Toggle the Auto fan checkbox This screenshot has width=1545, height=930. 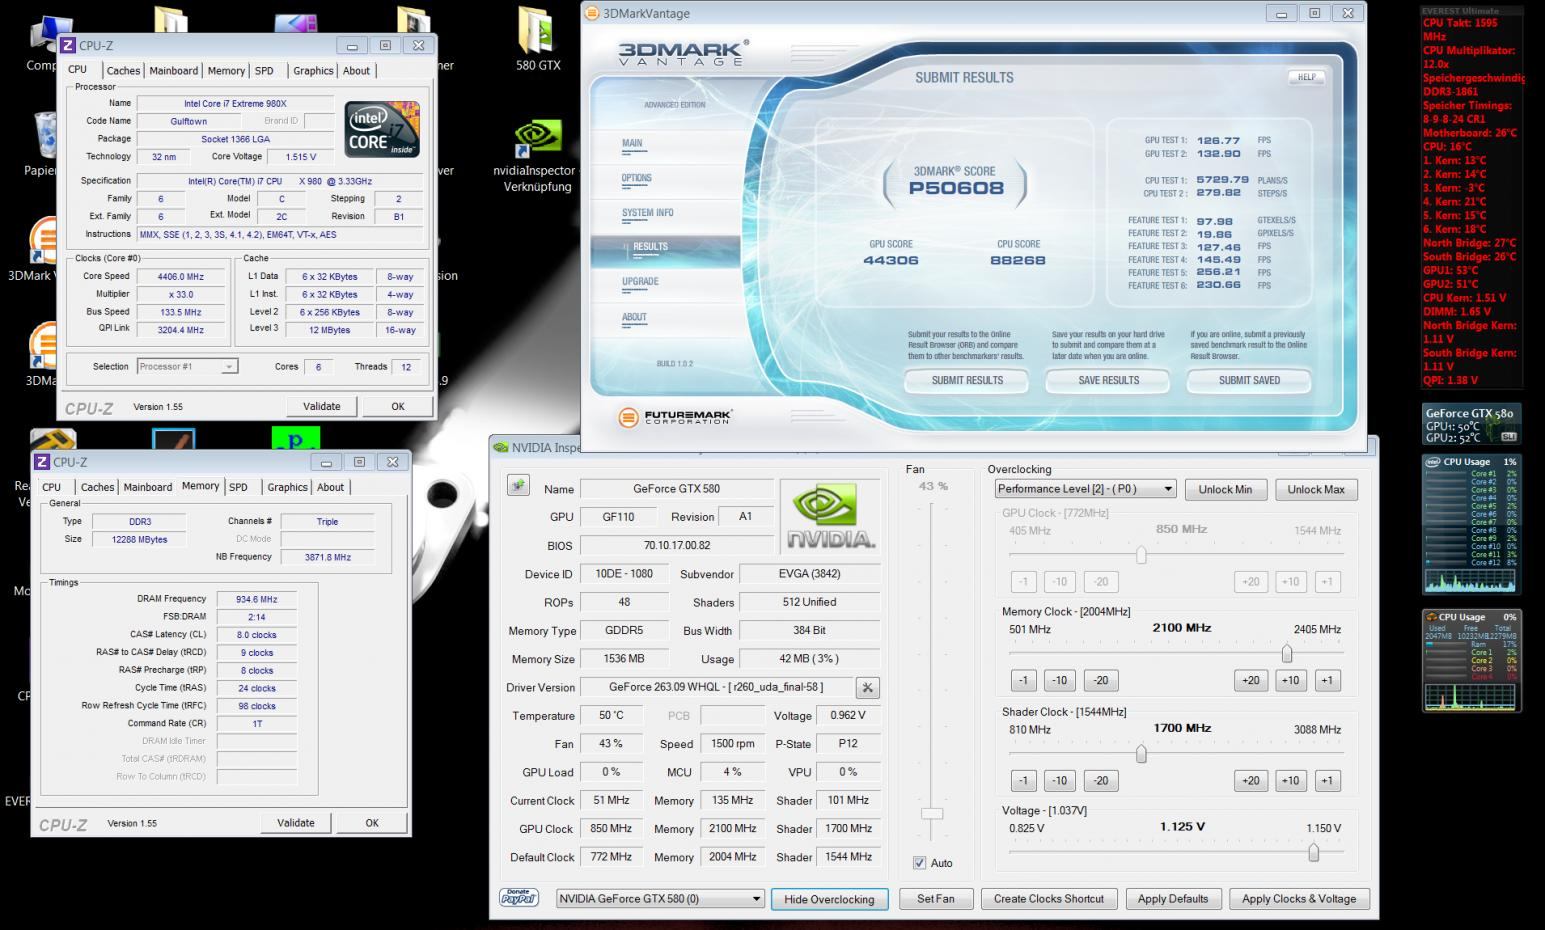[919, 863]
